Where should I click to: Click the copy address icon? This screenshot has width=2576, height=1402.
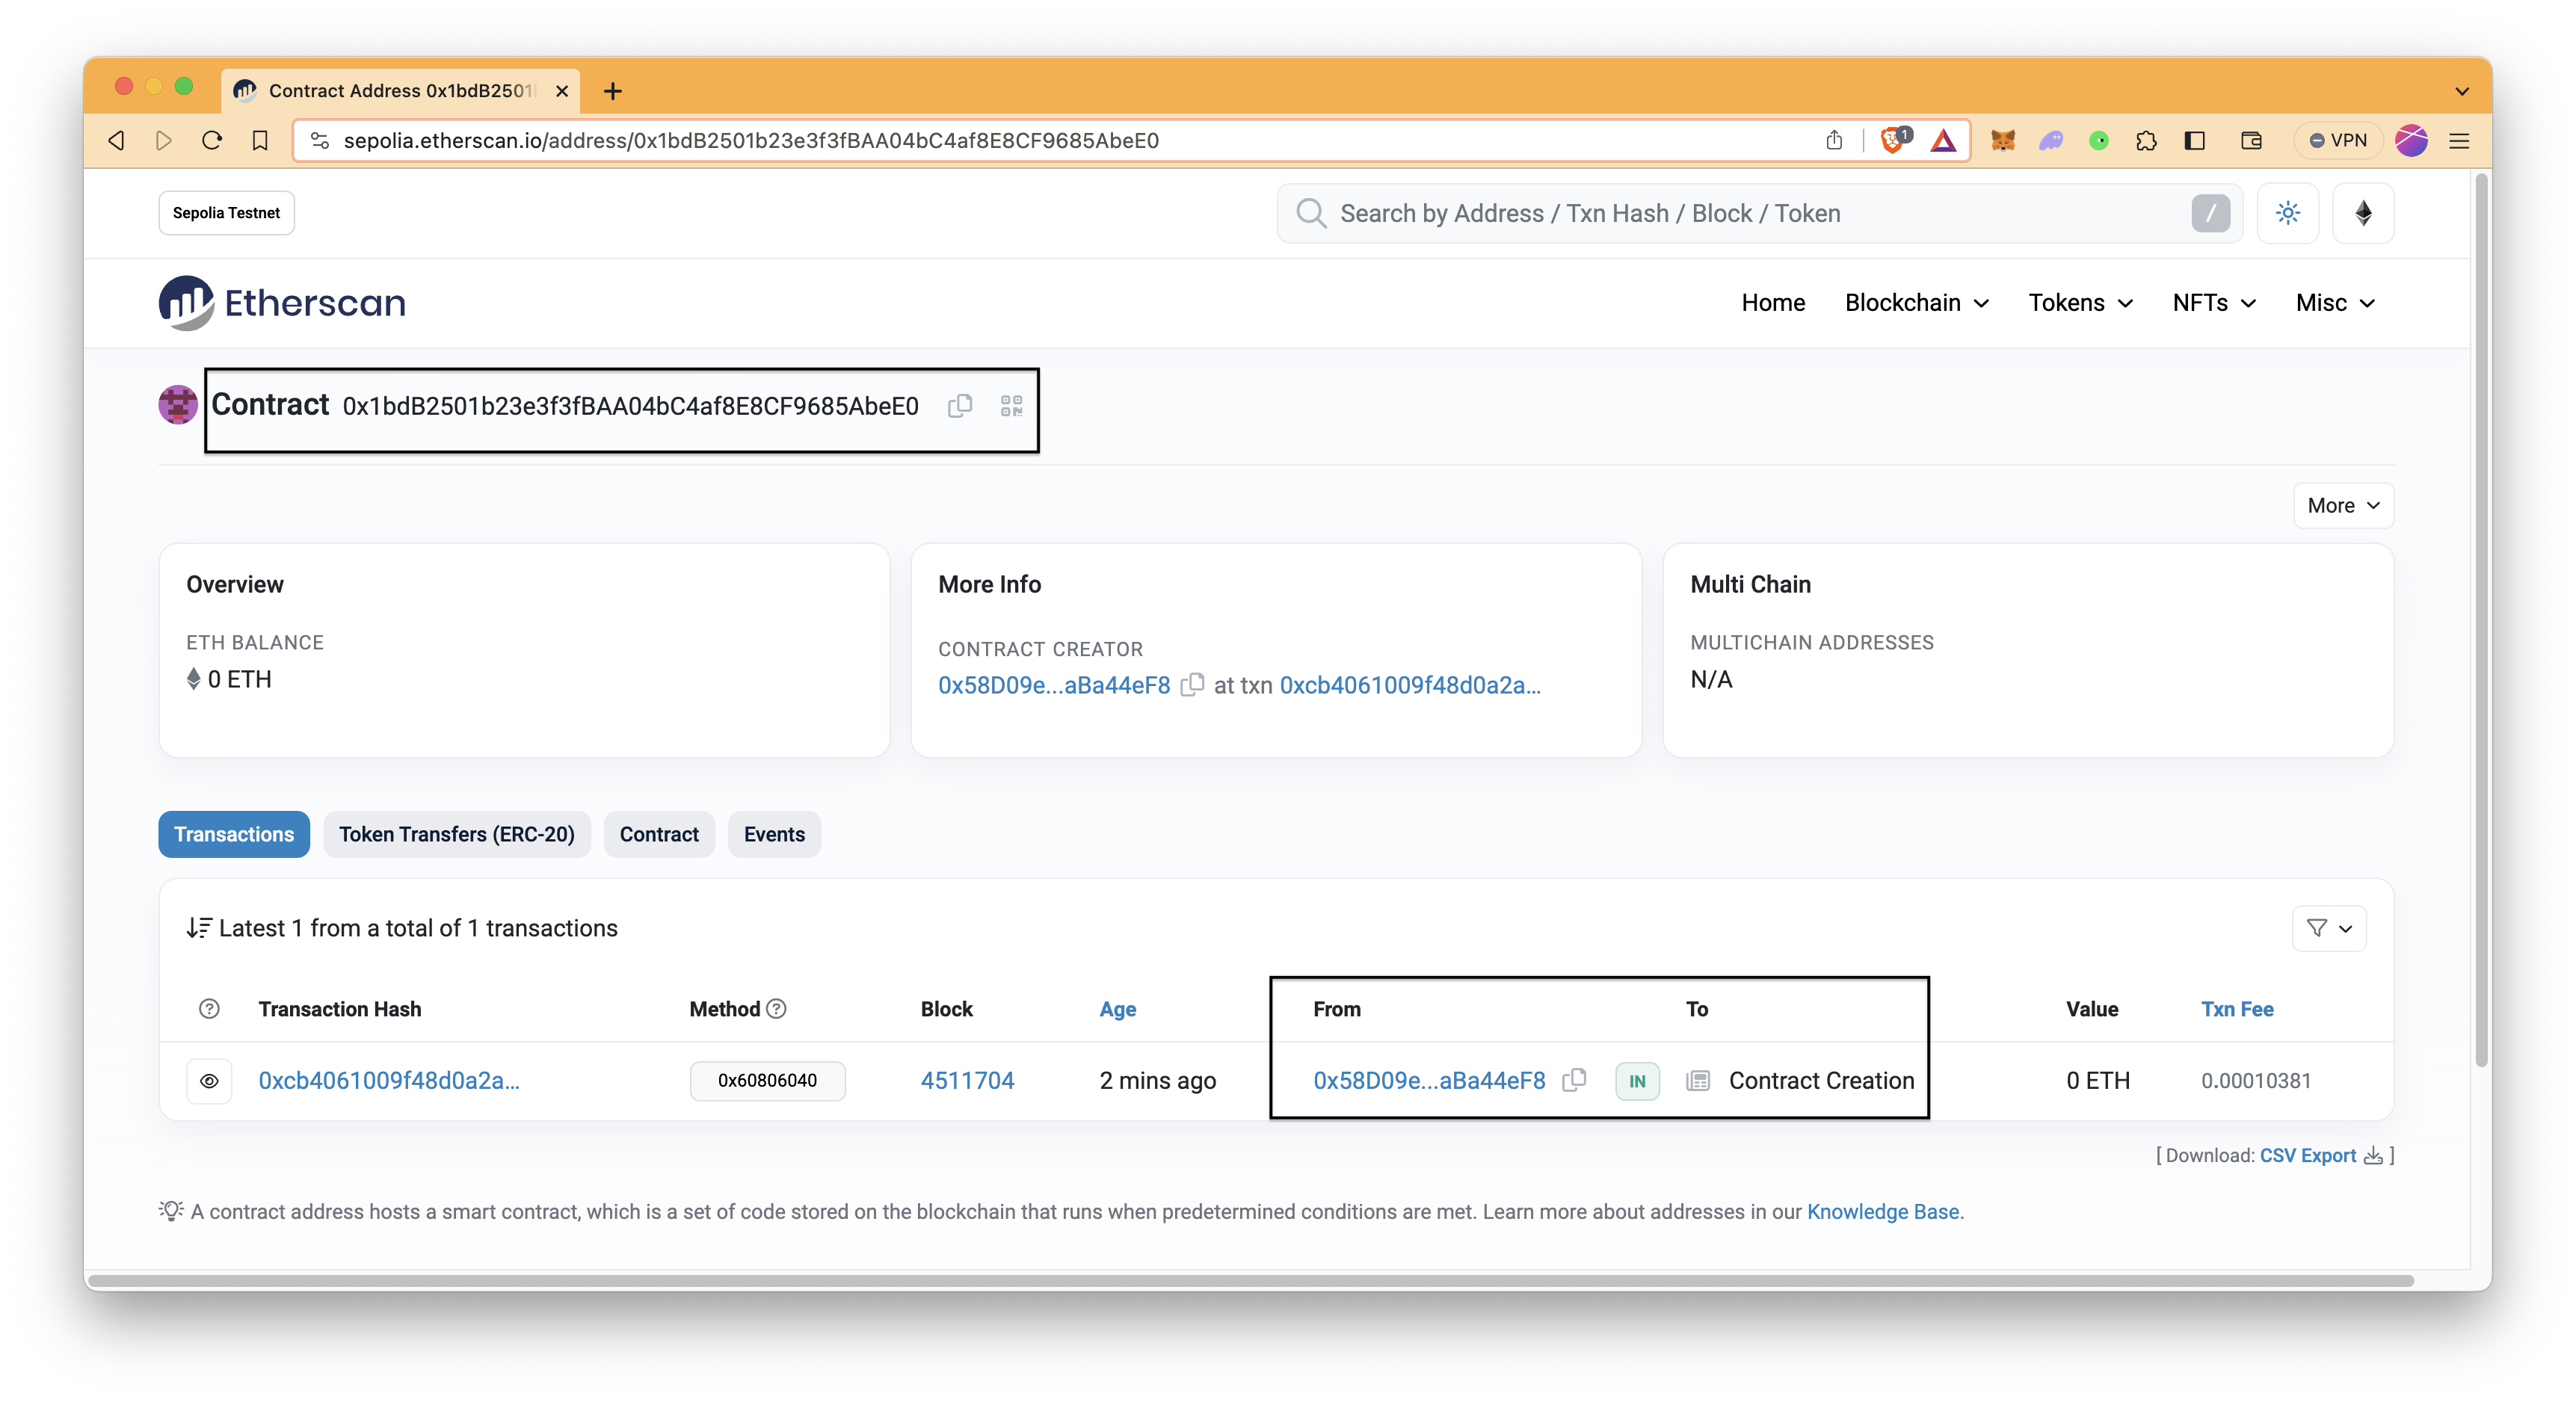[x=961, y=406]
